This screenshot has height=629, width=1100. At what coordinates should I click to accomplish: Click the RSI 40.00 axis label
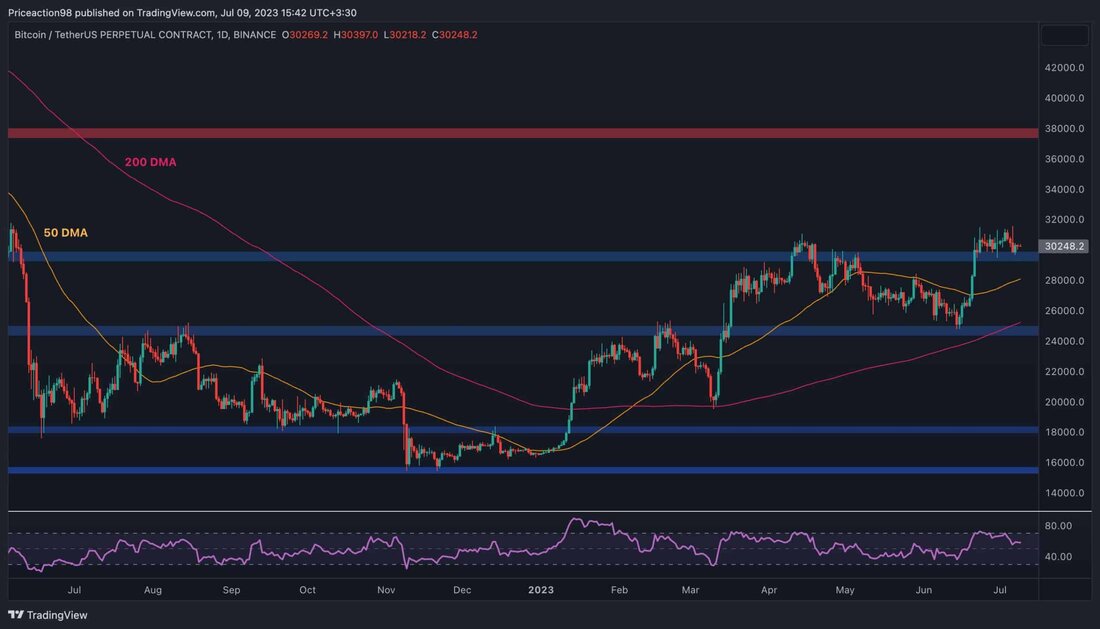1058,557
